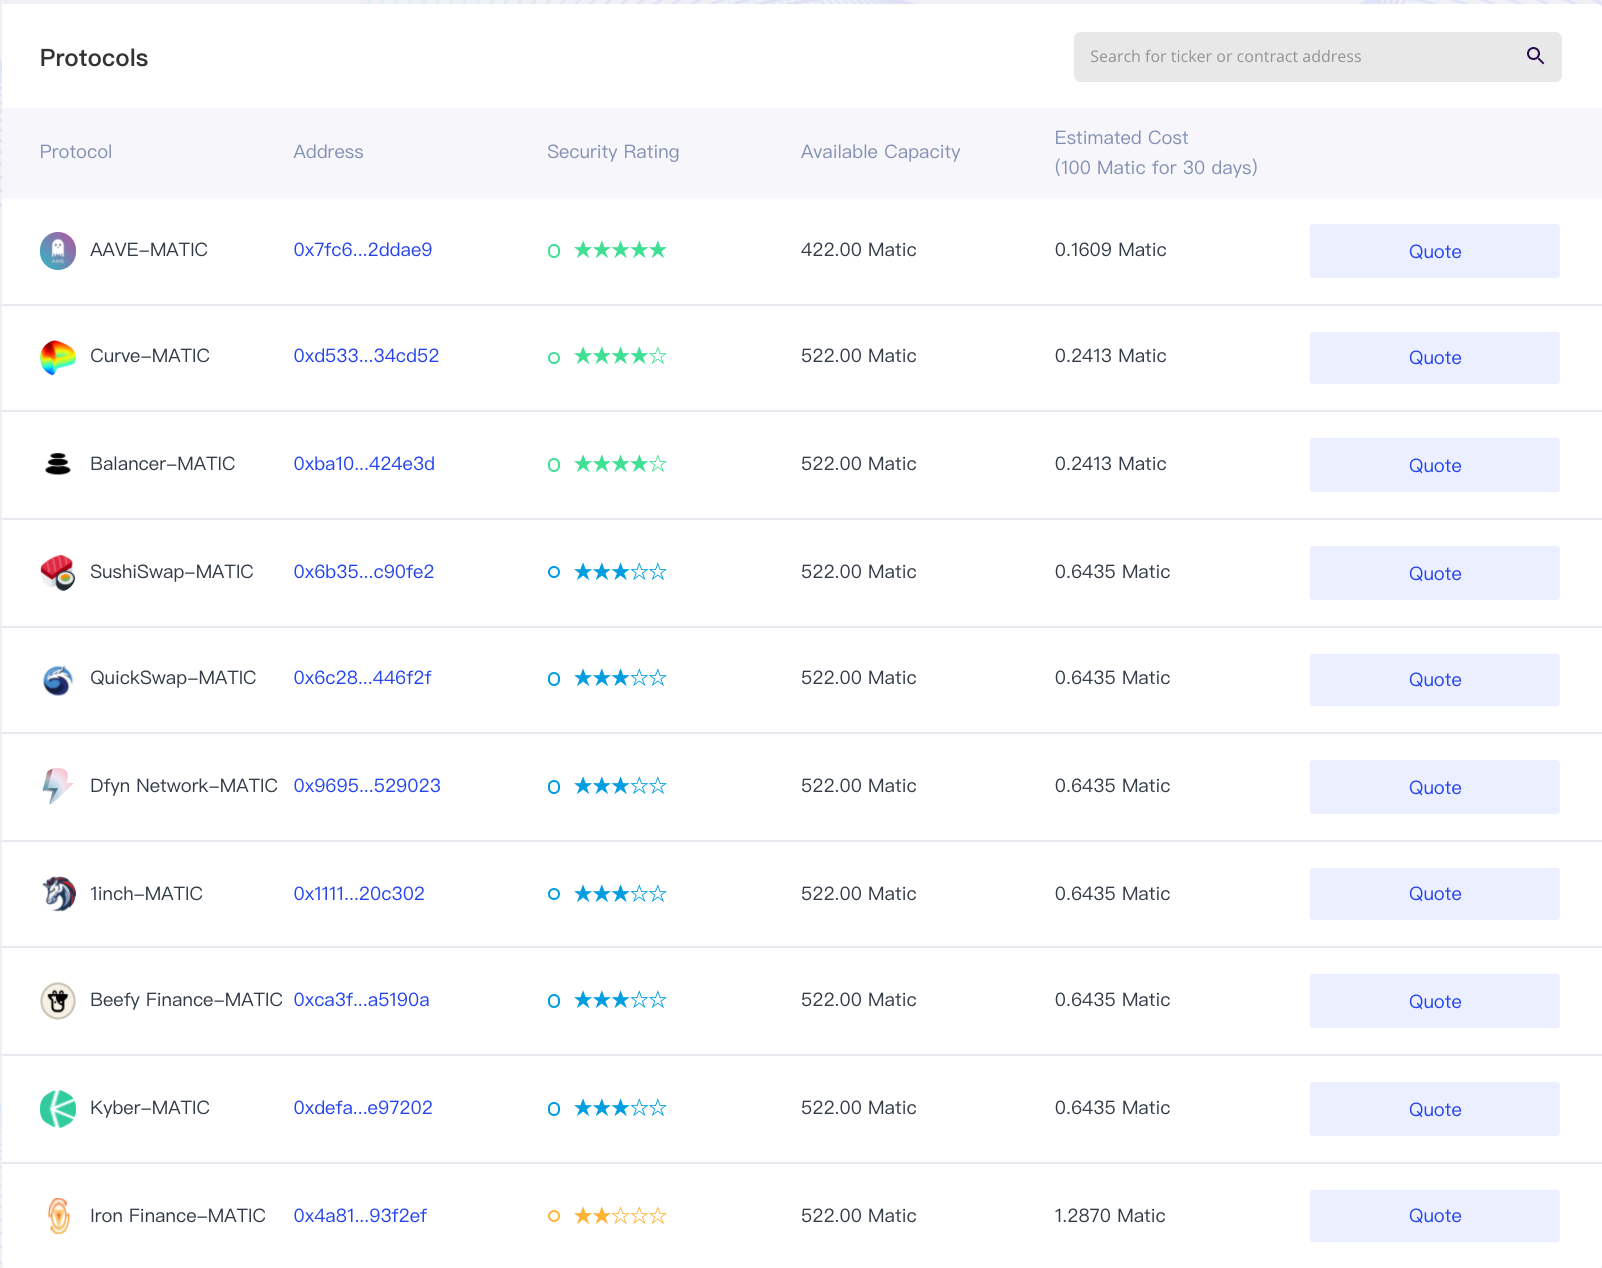The image size is (1602, 1268).
Task: Select the Dfyn Network-MATIC protocol name
Action: tap(184, 786)
